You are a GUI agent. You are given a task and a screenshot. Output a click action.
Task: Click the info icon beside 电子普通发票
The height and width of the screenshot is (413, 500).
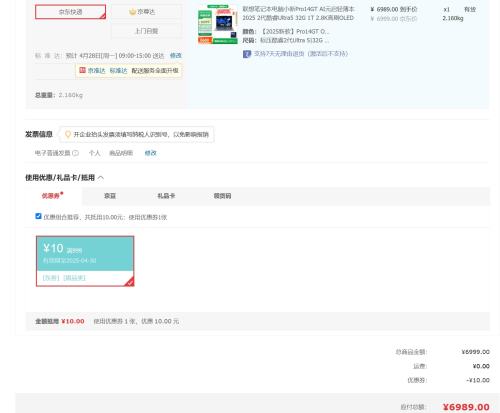tap(76, 153)
